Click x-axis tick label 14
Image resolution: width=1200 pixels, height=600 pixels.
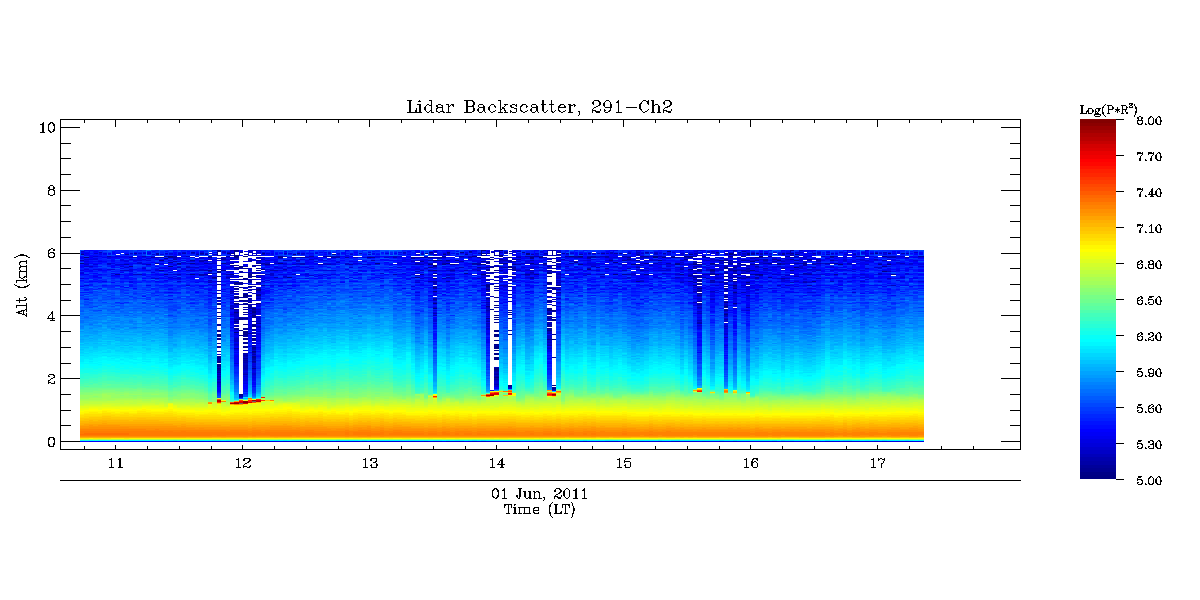496,463
